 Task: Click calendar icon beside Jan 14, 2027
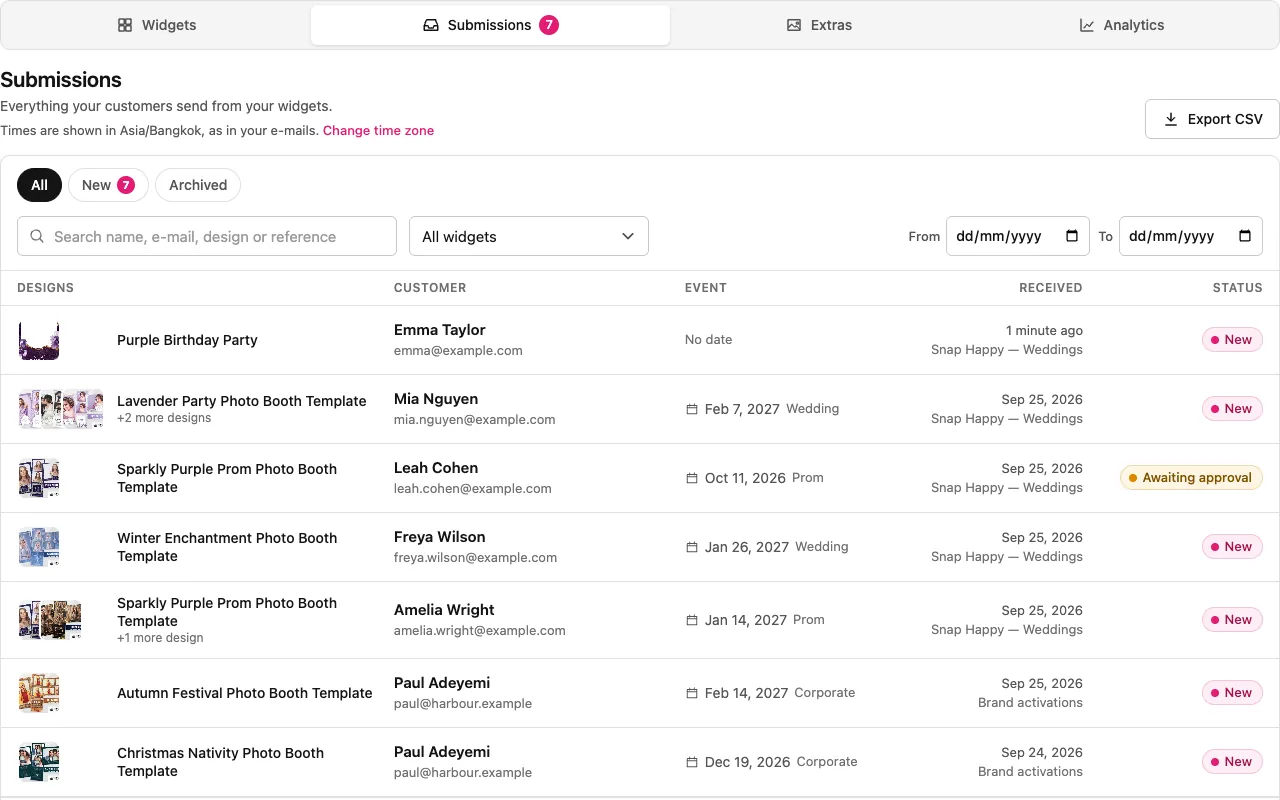click(x=691, y=620)
